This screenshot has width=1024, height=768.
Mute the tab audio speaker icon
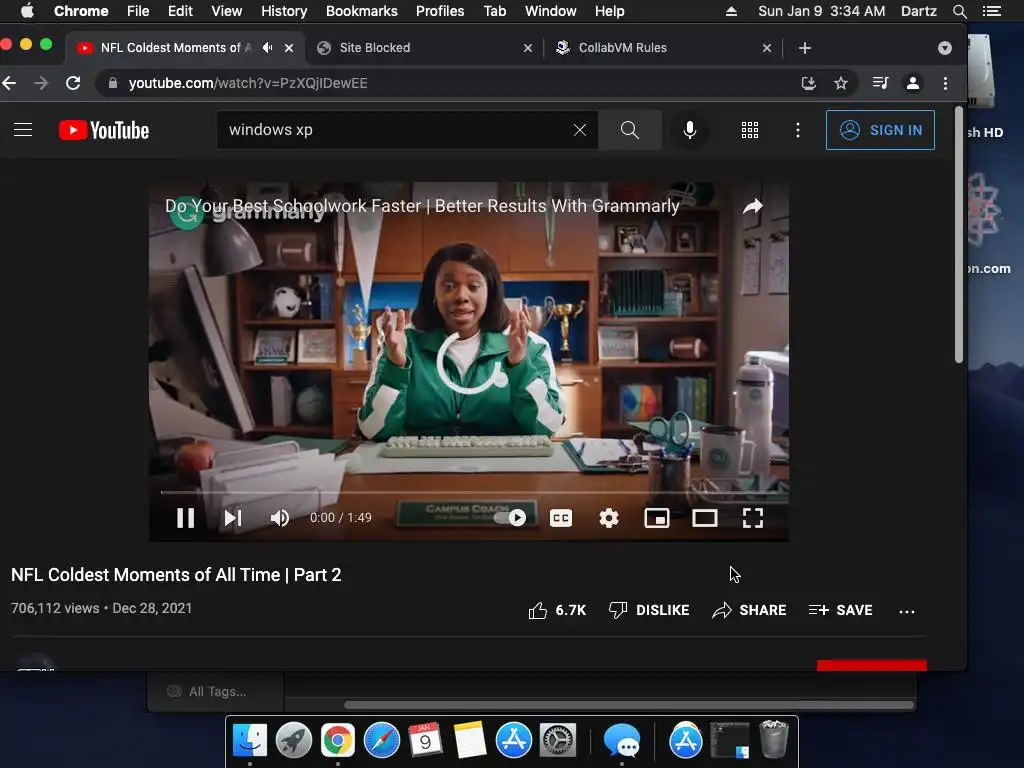pos(268,48)
